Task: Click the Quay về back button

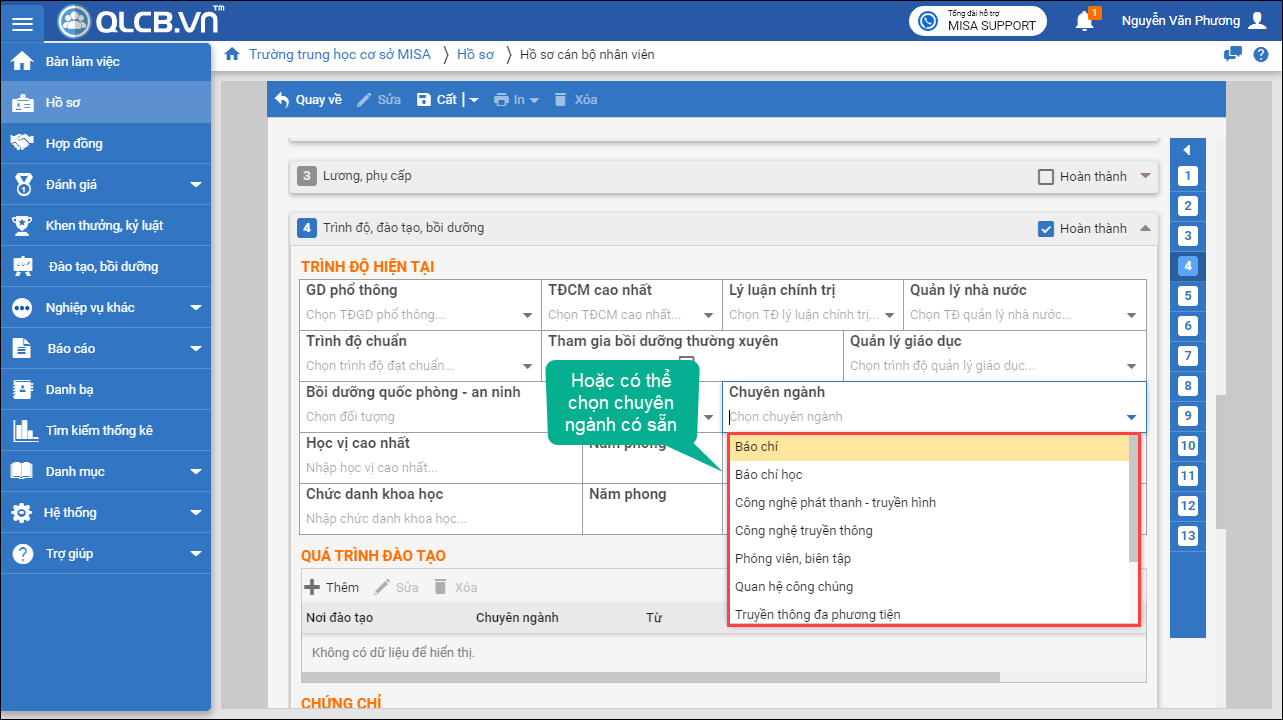Action: (309, 100)
